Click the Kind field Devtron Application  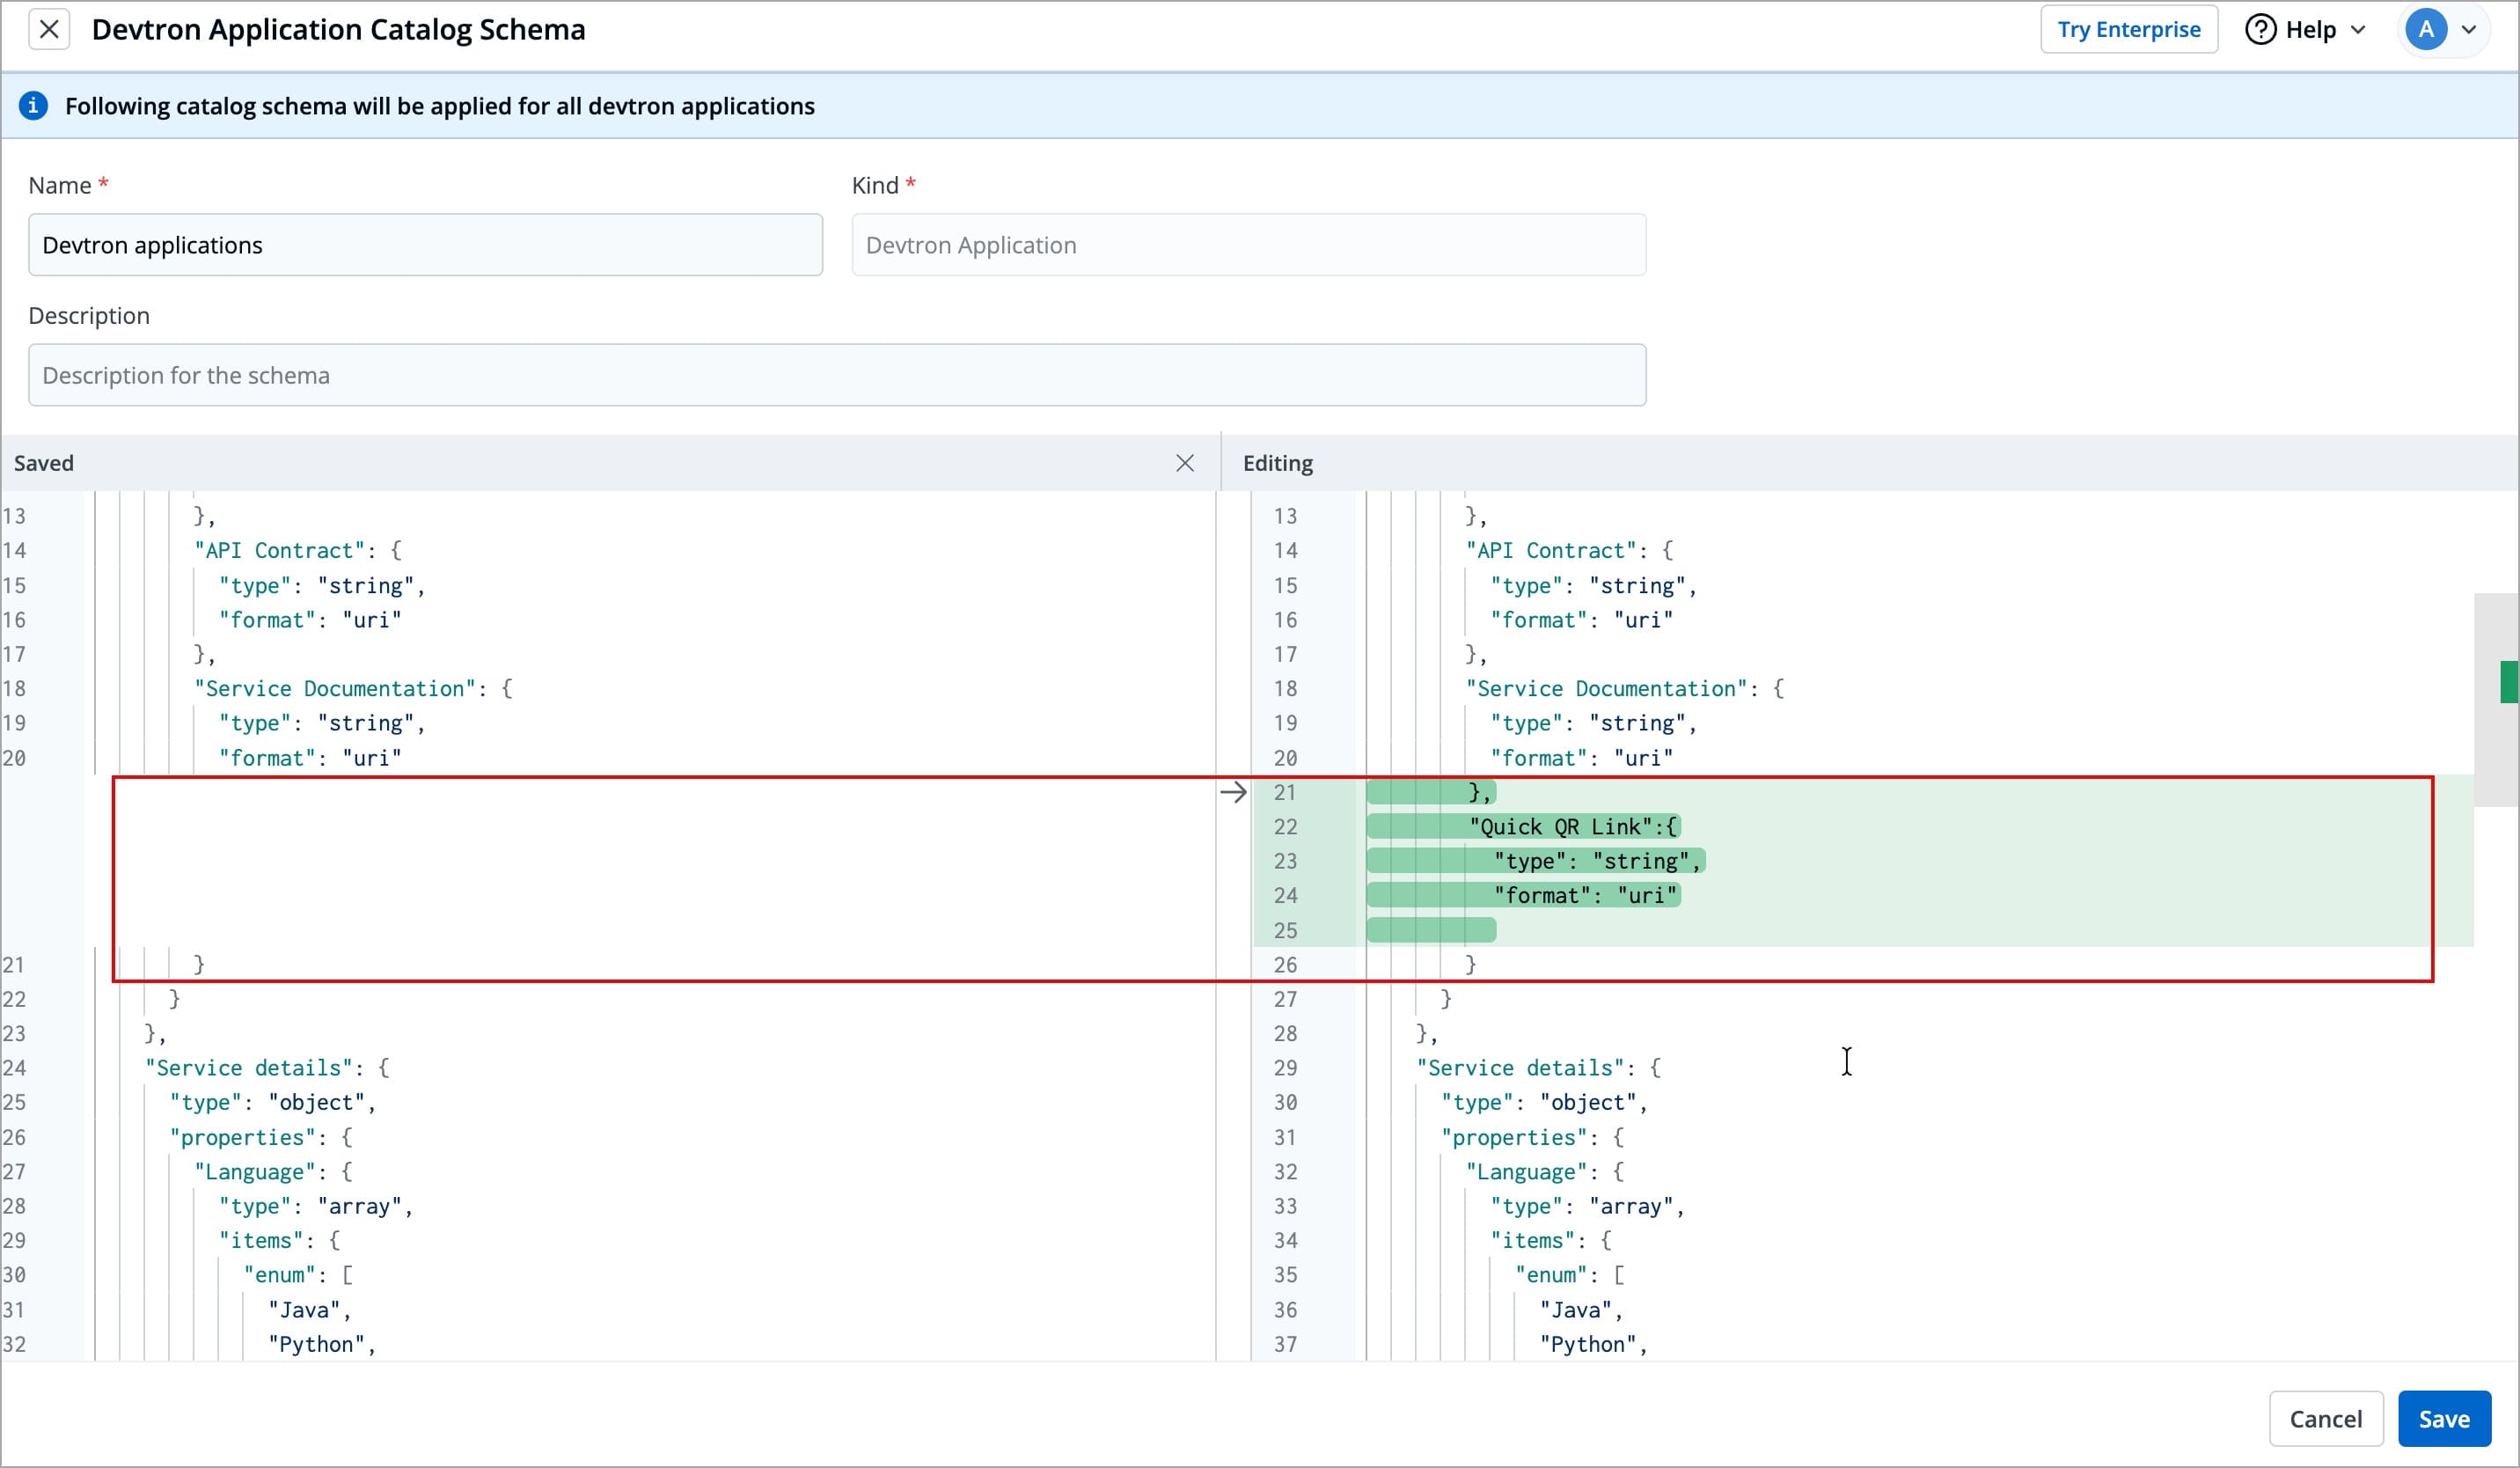point(1247,245)
